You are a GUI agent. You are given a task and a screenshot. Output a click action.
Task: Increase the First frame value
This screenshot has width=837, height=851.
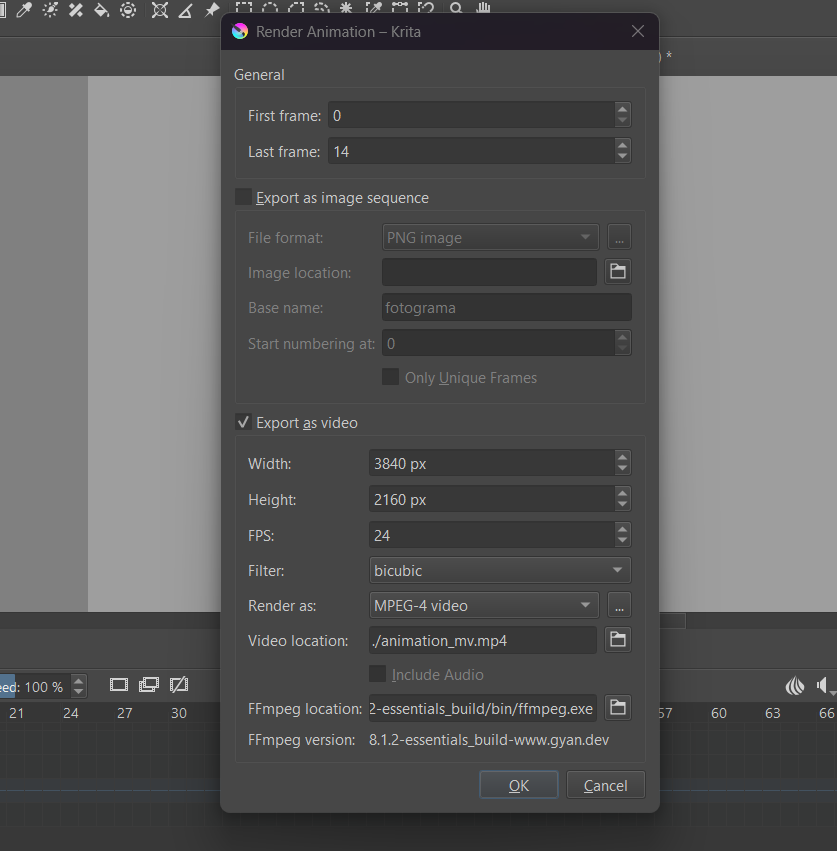(x=623, y=109)
